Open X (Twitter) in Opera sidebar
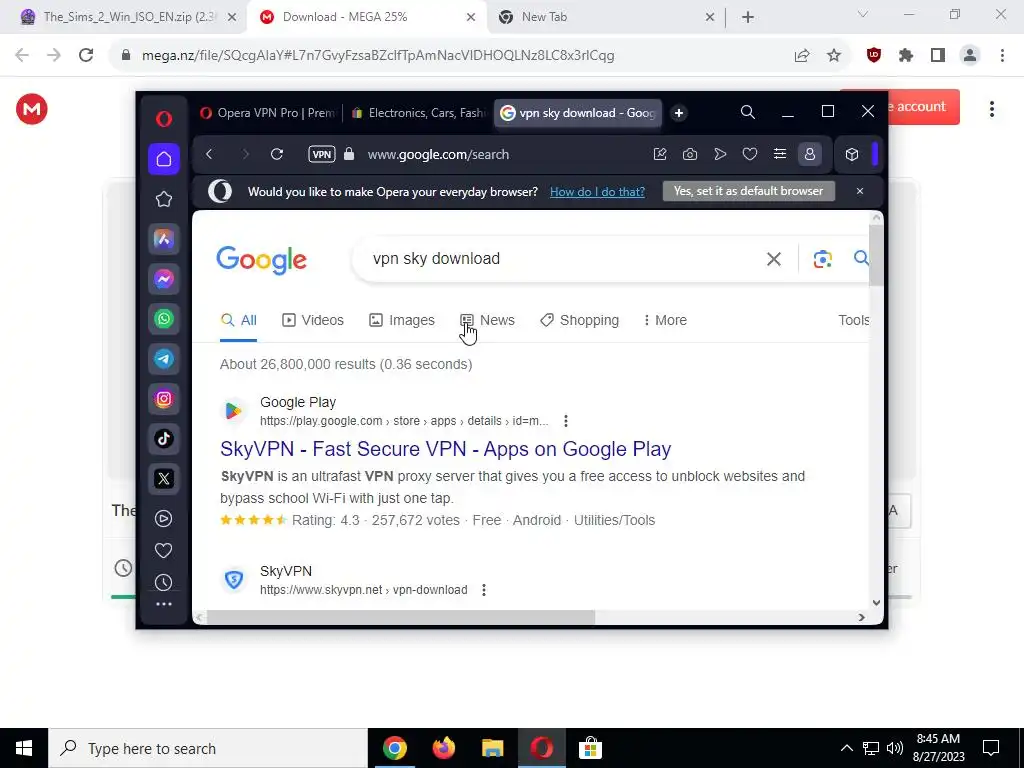Viewport: 1024px width, 768px height. point(163,479)
